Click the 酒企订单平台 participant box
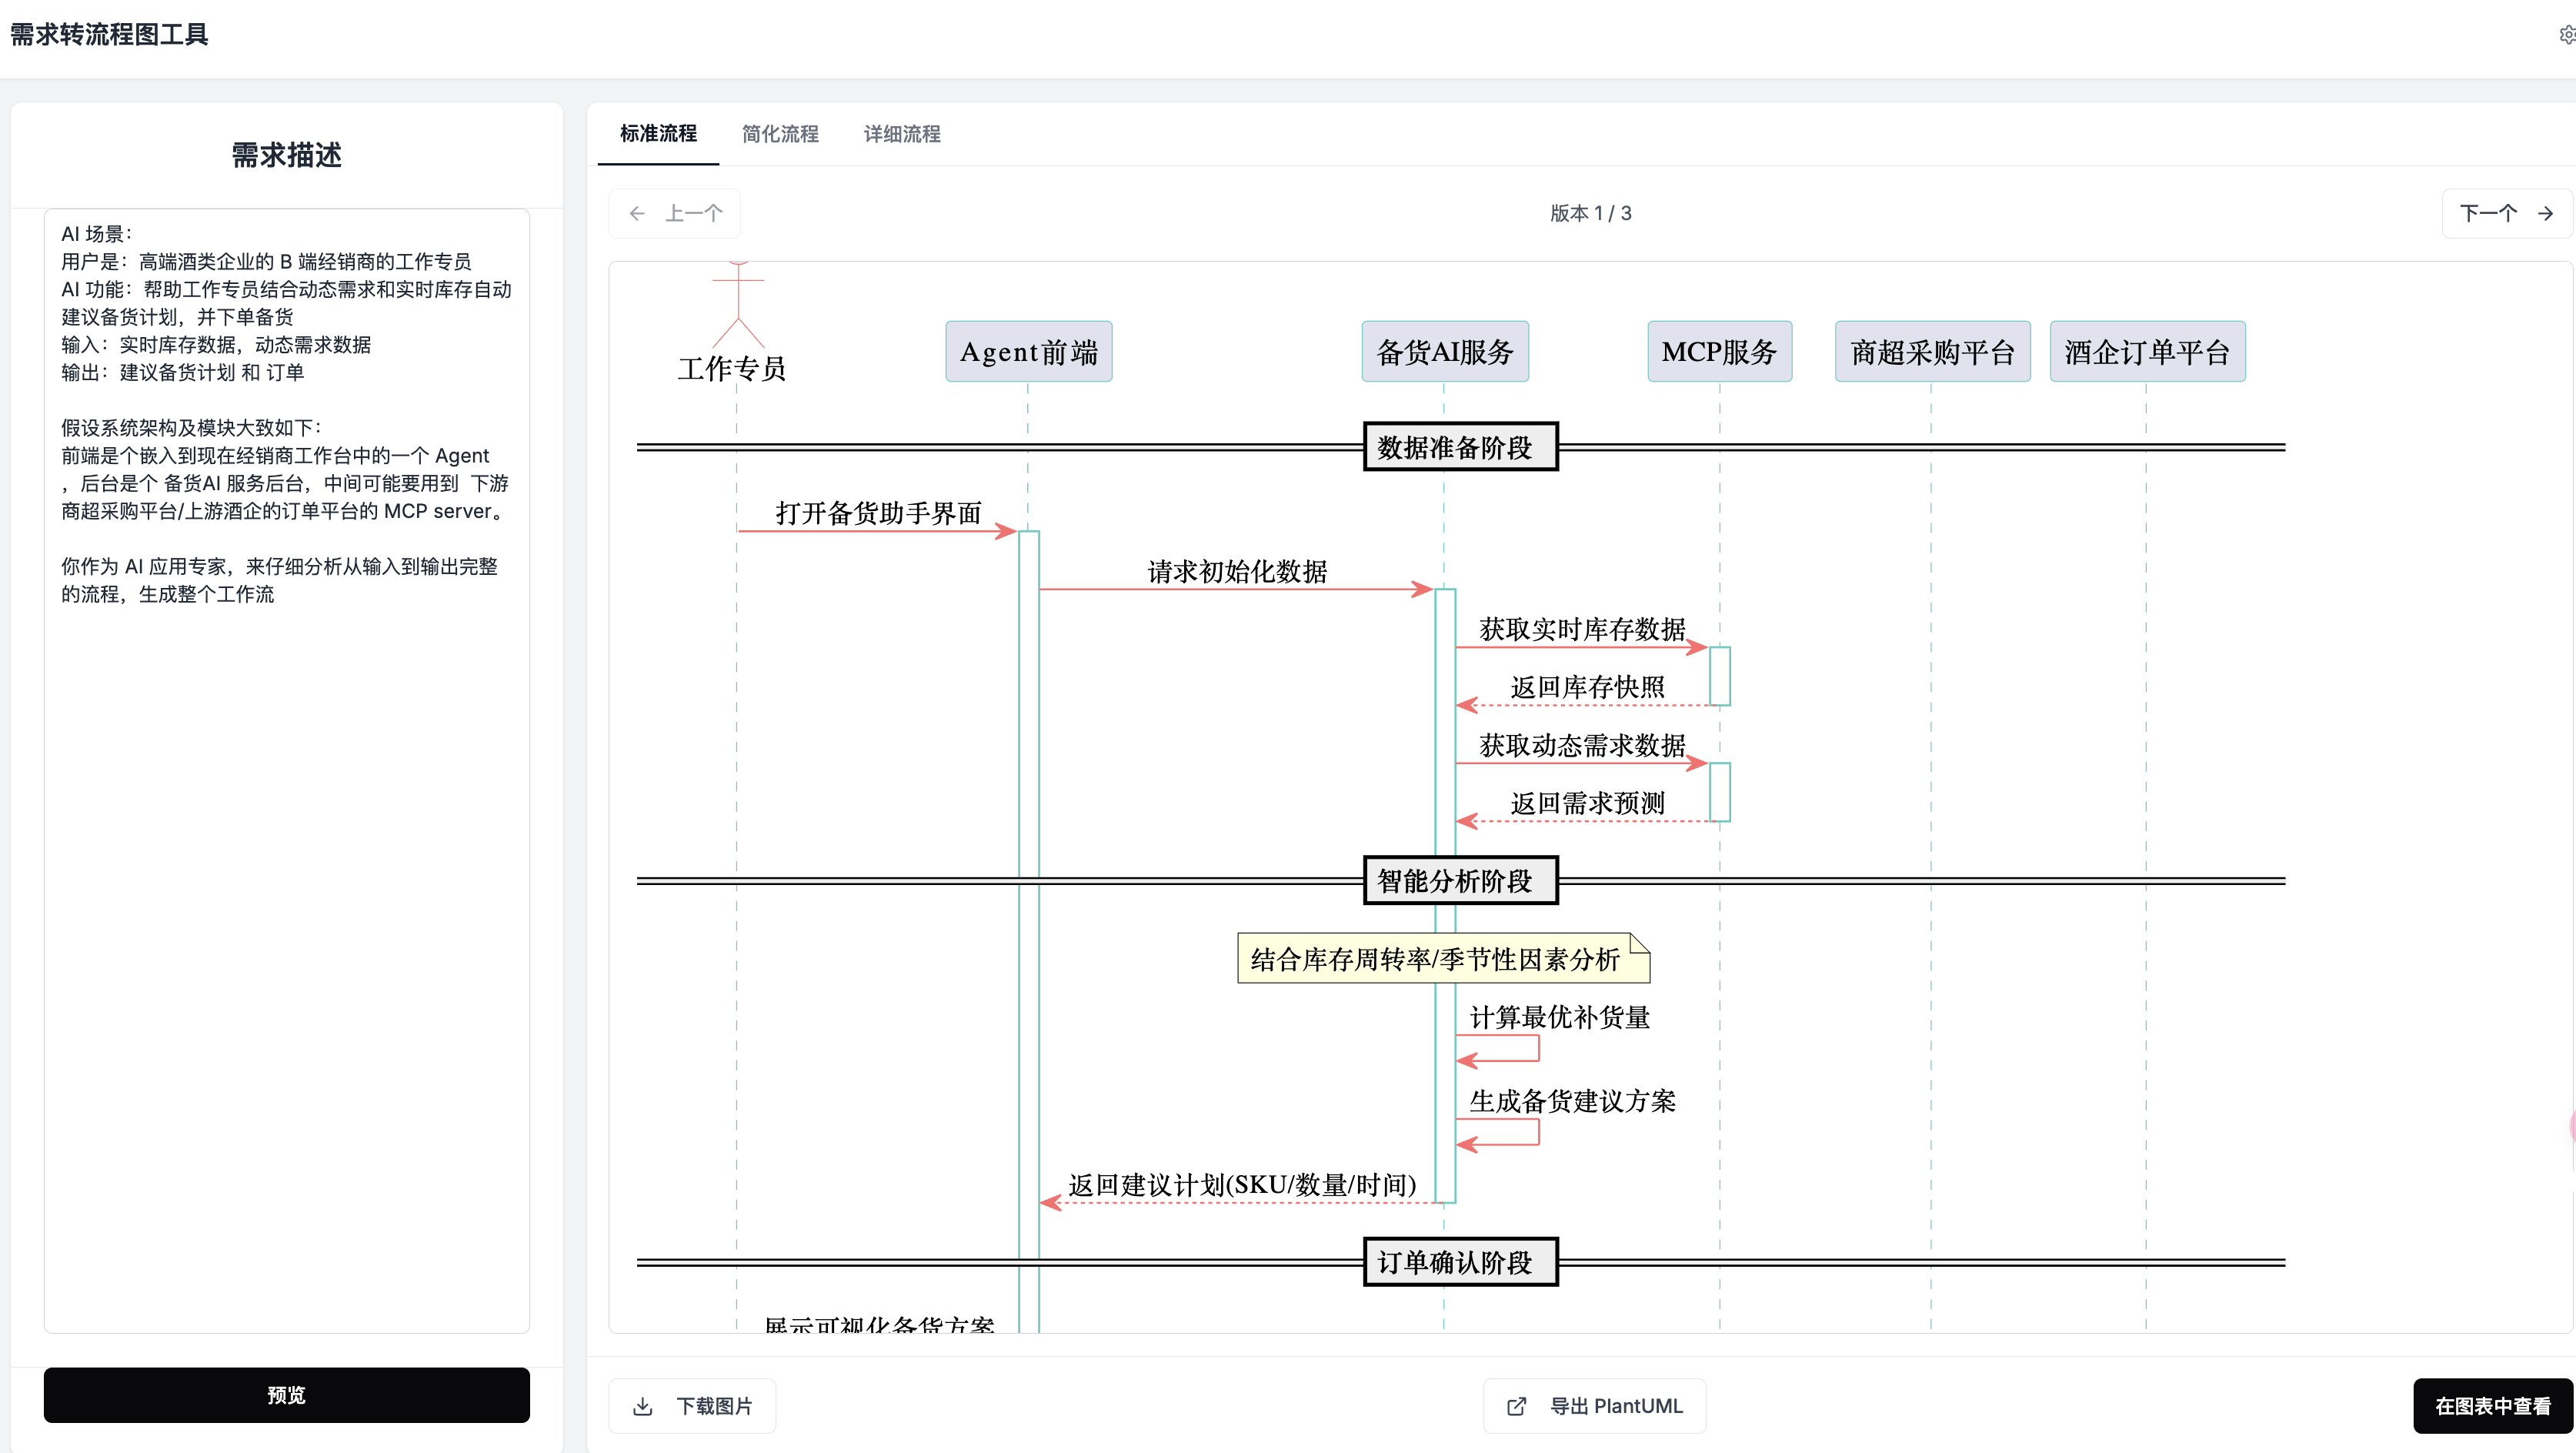2576x1453 pixels. click(x=2147, y=352)
